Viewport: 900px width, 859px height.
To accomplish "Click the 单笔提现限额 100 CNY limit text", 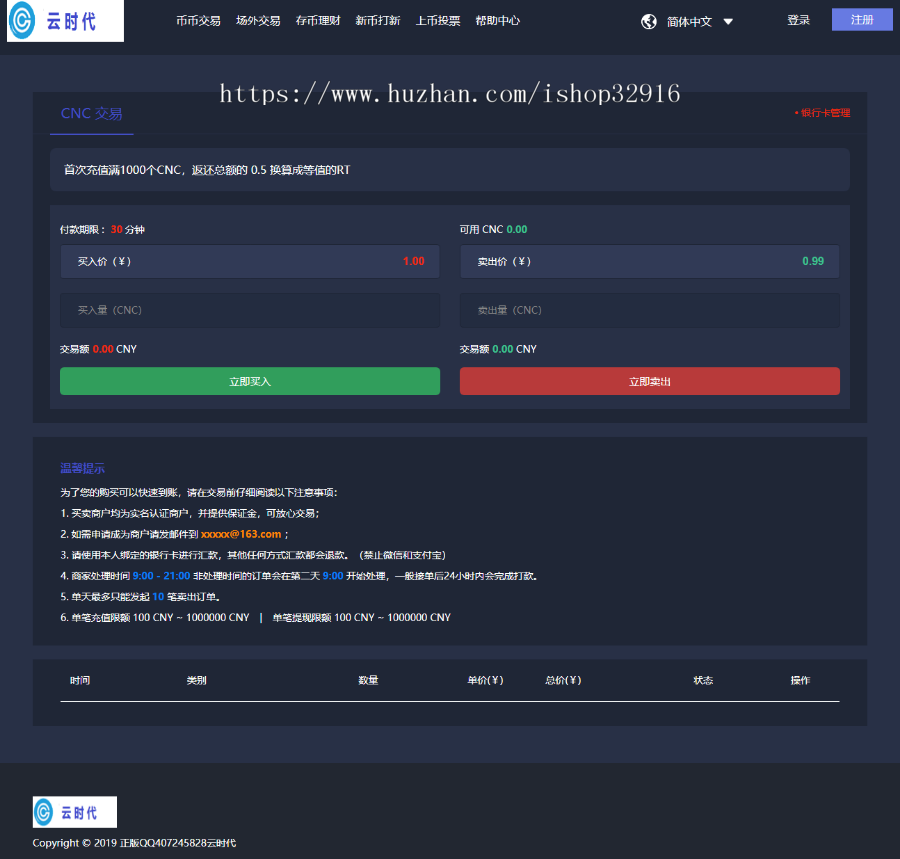I will pos(362,617).
